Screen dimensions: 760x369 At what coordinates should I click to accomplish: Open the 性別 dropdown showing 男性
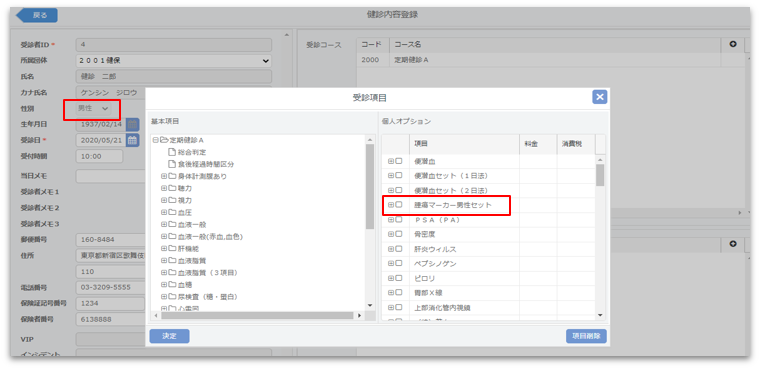coord(93,109)
